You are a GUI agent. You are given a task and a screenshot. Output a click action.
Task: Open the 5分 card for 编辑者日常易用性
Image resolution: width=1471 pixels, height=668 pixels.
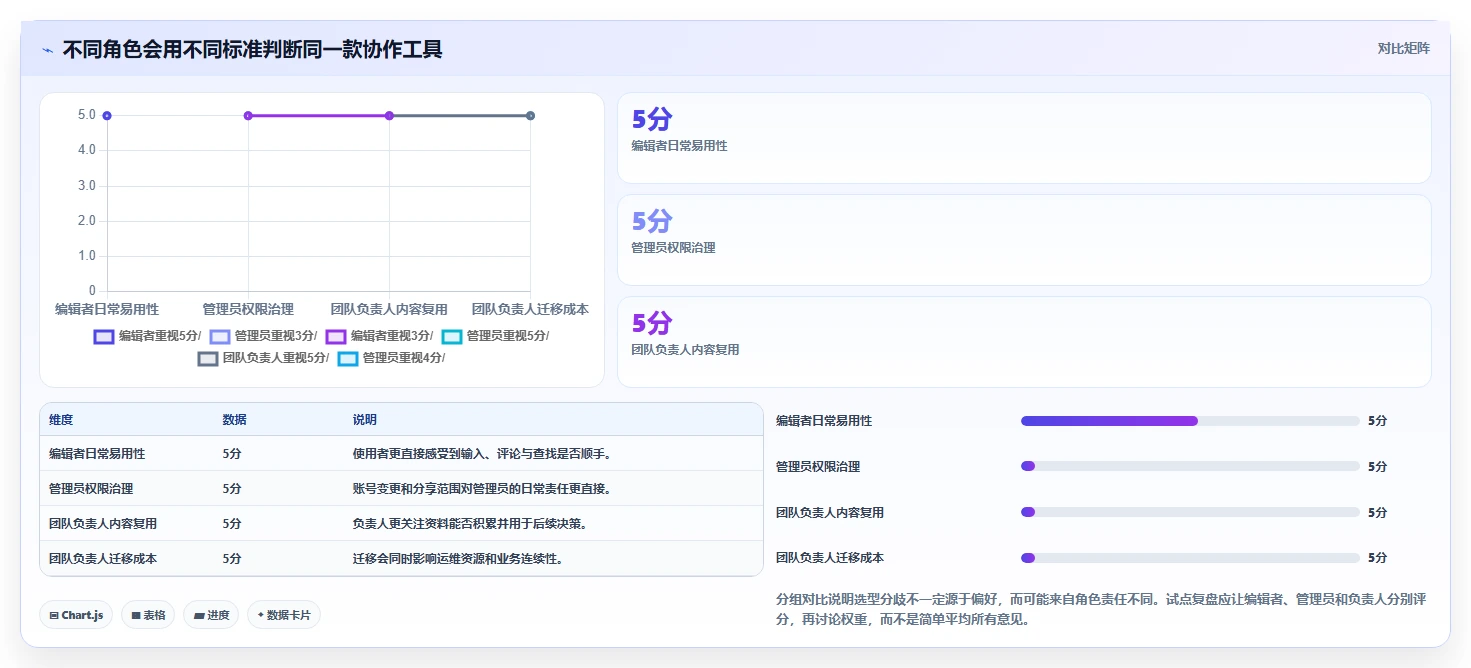coord(1024,138)
